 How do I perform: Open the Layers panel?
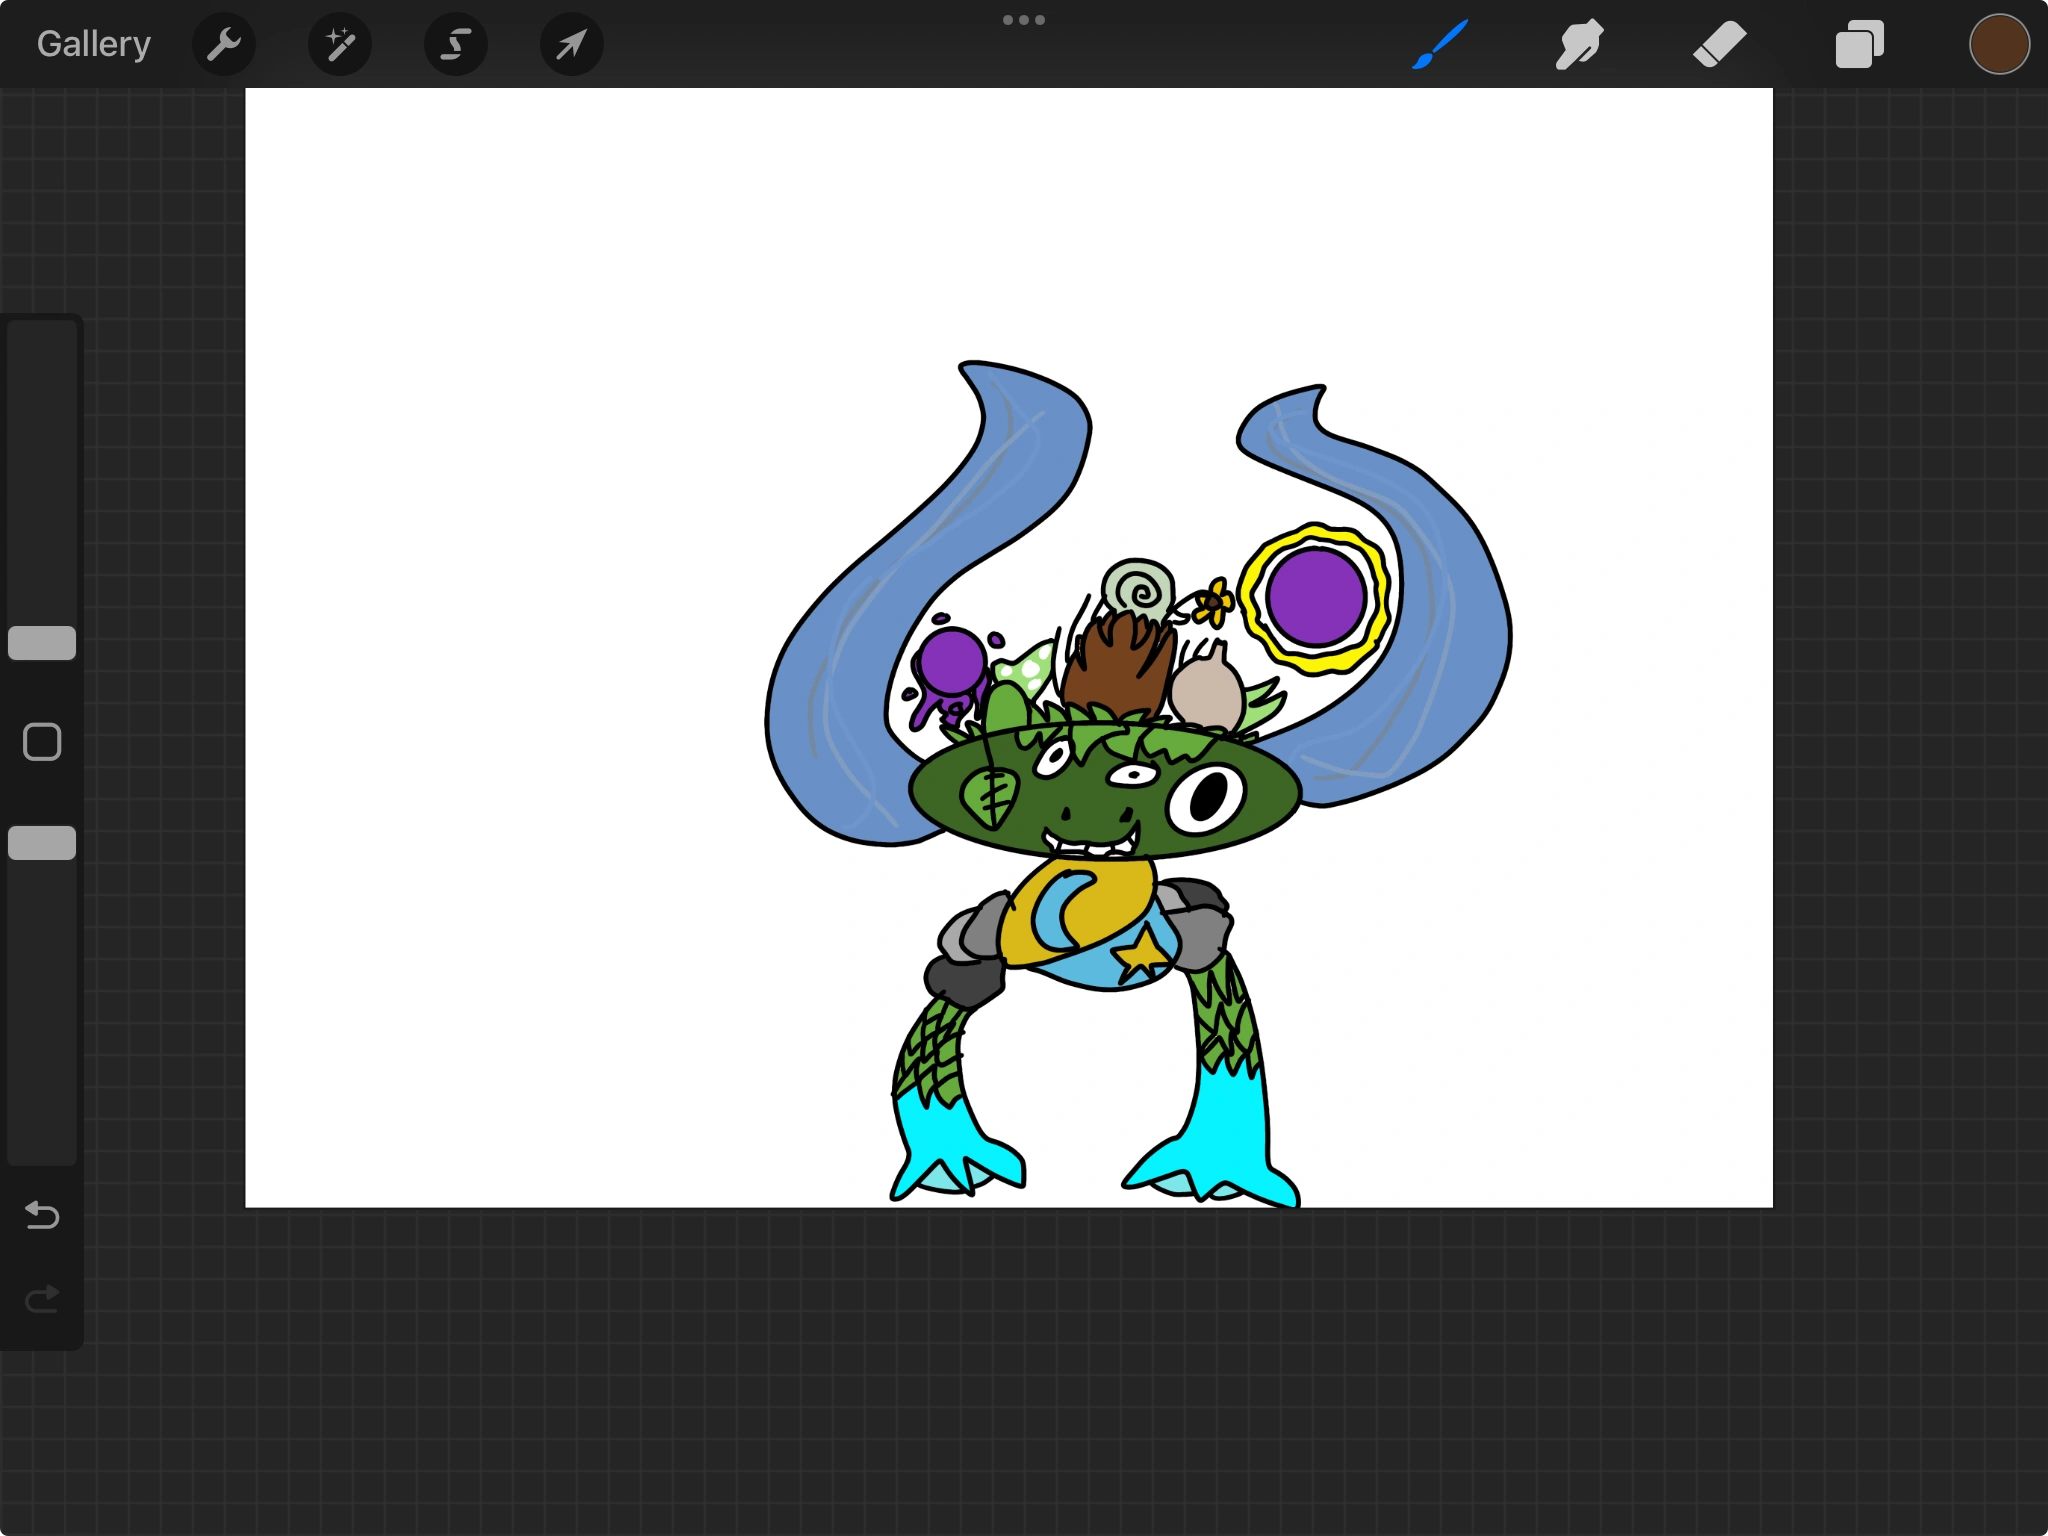[1860, 44]
